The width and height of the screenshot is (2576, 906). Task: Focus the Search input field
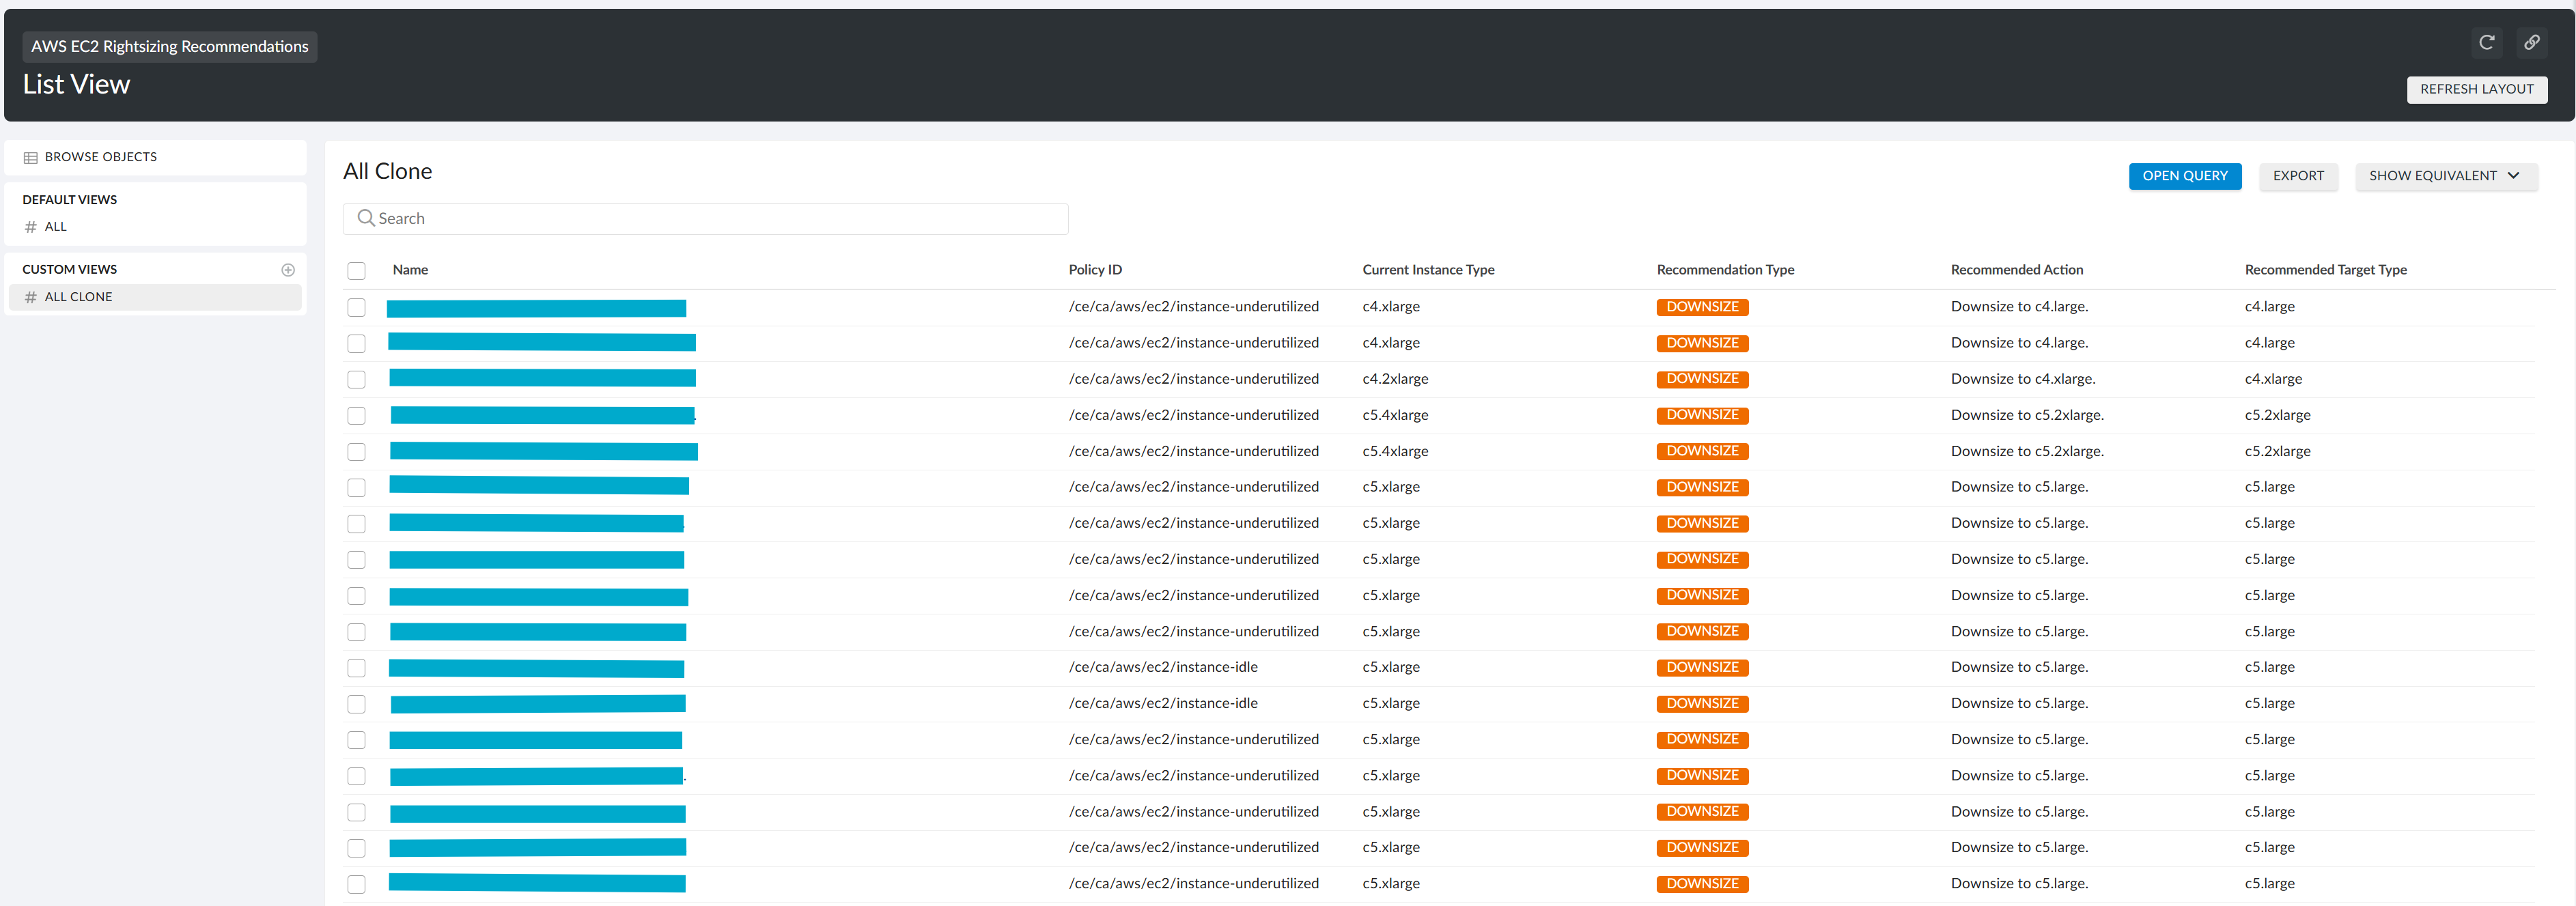tap(705, 219)
